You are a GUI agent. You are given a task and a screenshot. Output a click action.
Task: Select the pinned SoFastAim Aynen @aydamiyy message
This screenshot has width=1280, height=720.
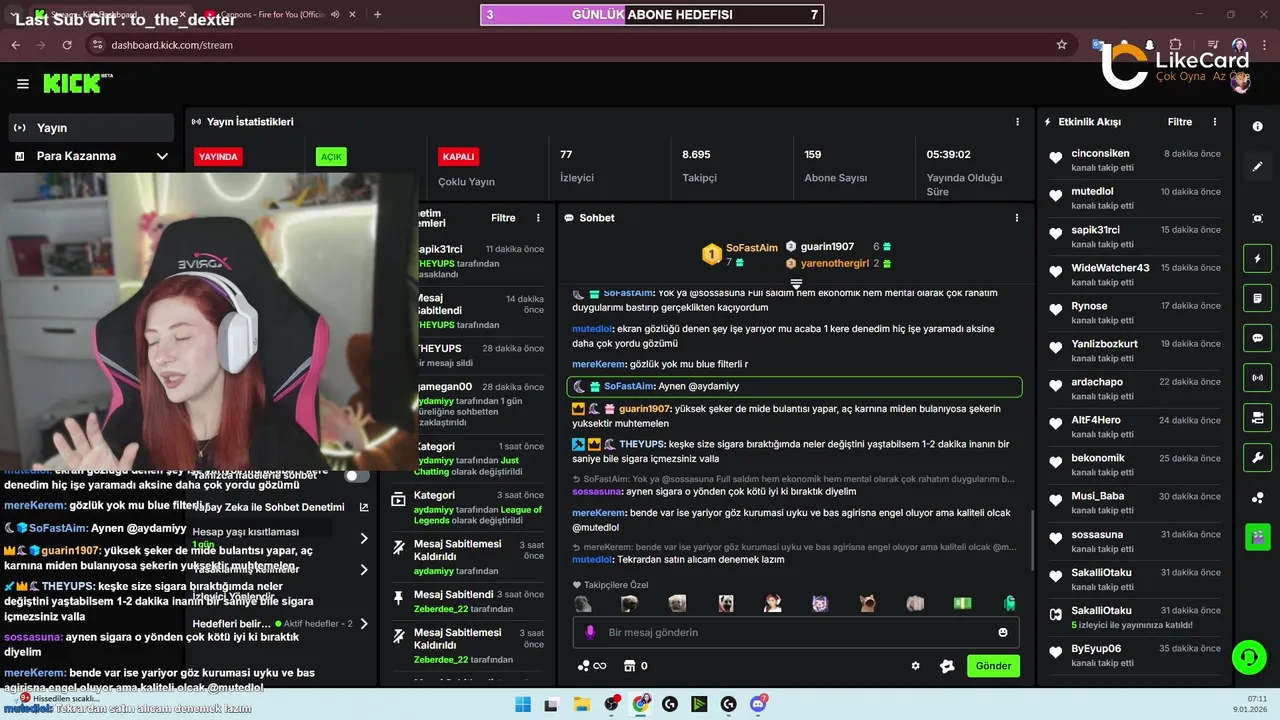click(x=794, y=386)
